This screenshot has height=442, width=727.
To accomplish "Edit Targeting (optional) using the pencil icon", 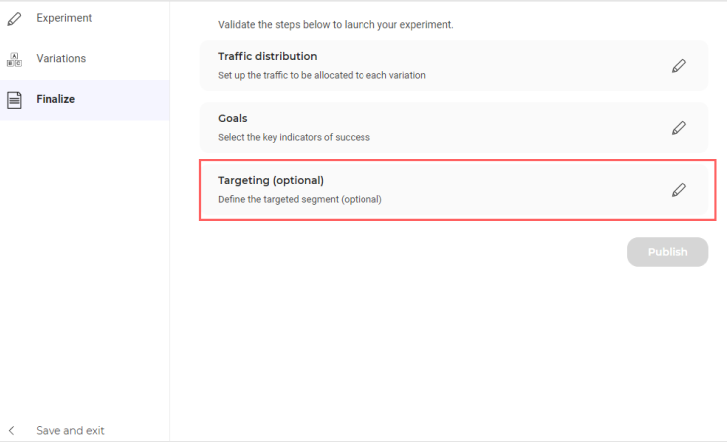I will 679,190.
